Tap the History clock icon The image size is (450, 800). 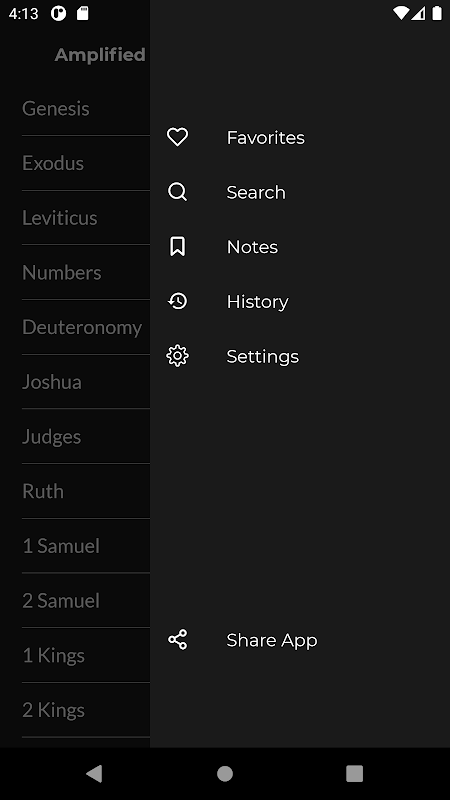178,301
